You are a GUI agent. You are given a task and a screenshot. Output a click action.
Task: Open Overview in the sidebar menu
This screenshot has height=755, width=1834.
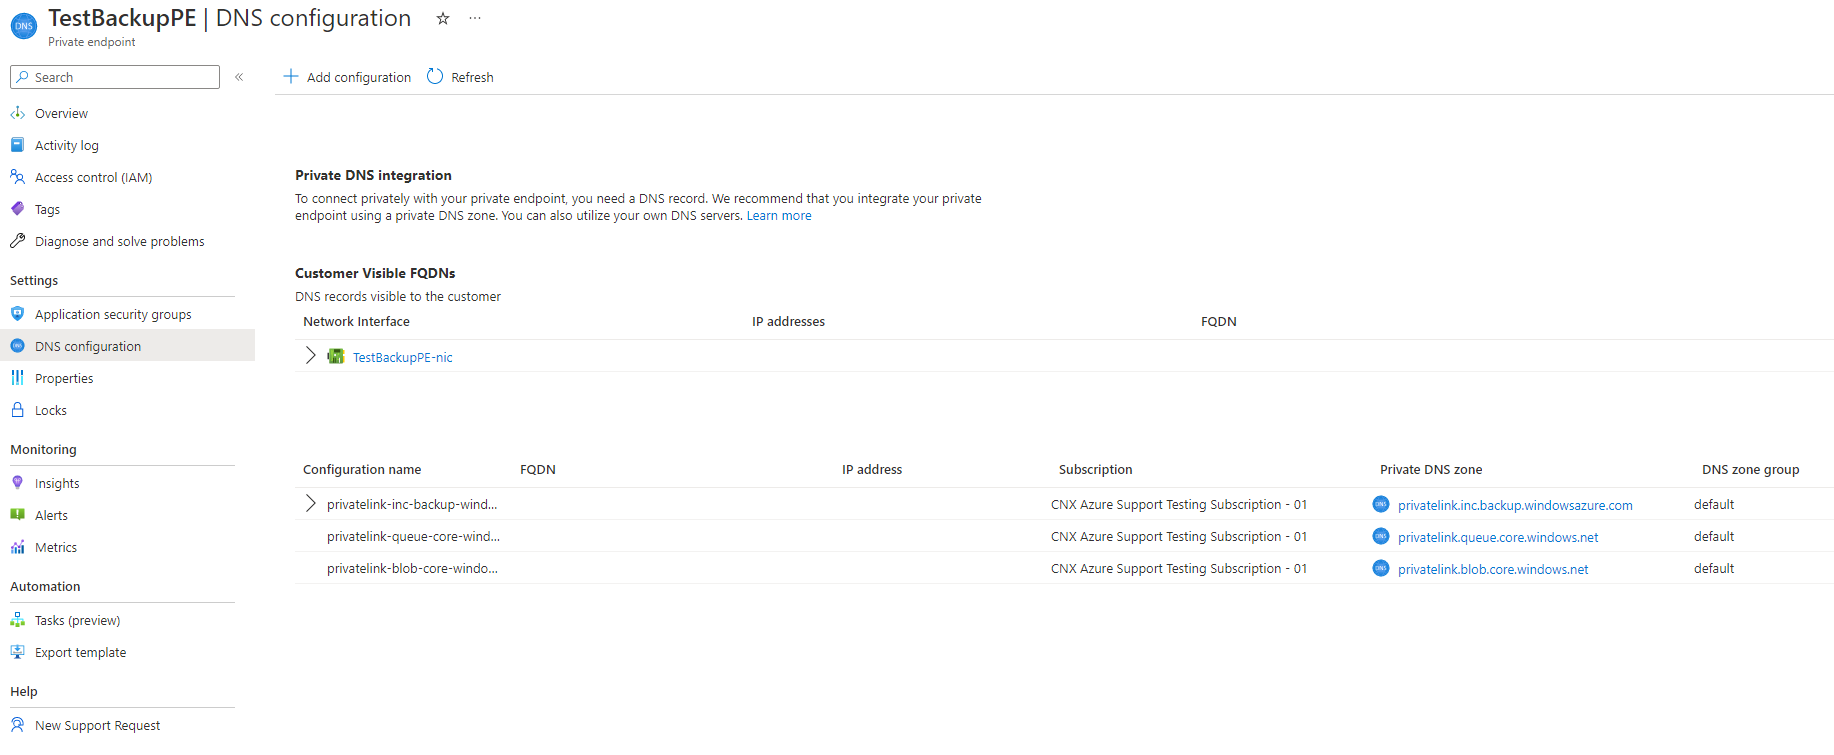point(61,114)
